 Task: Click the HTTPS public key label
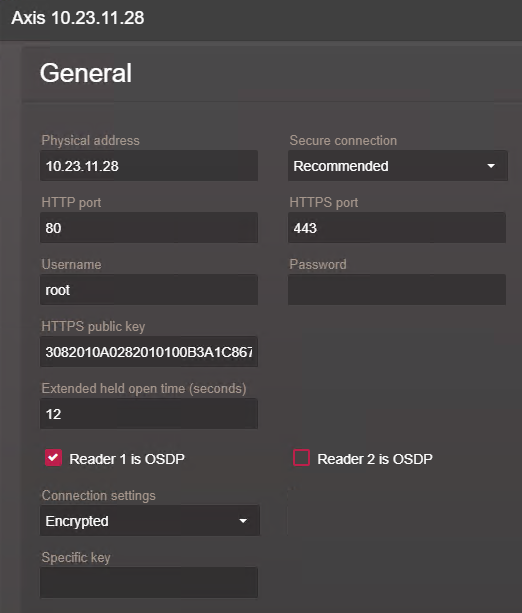click(x=93, y=326)
